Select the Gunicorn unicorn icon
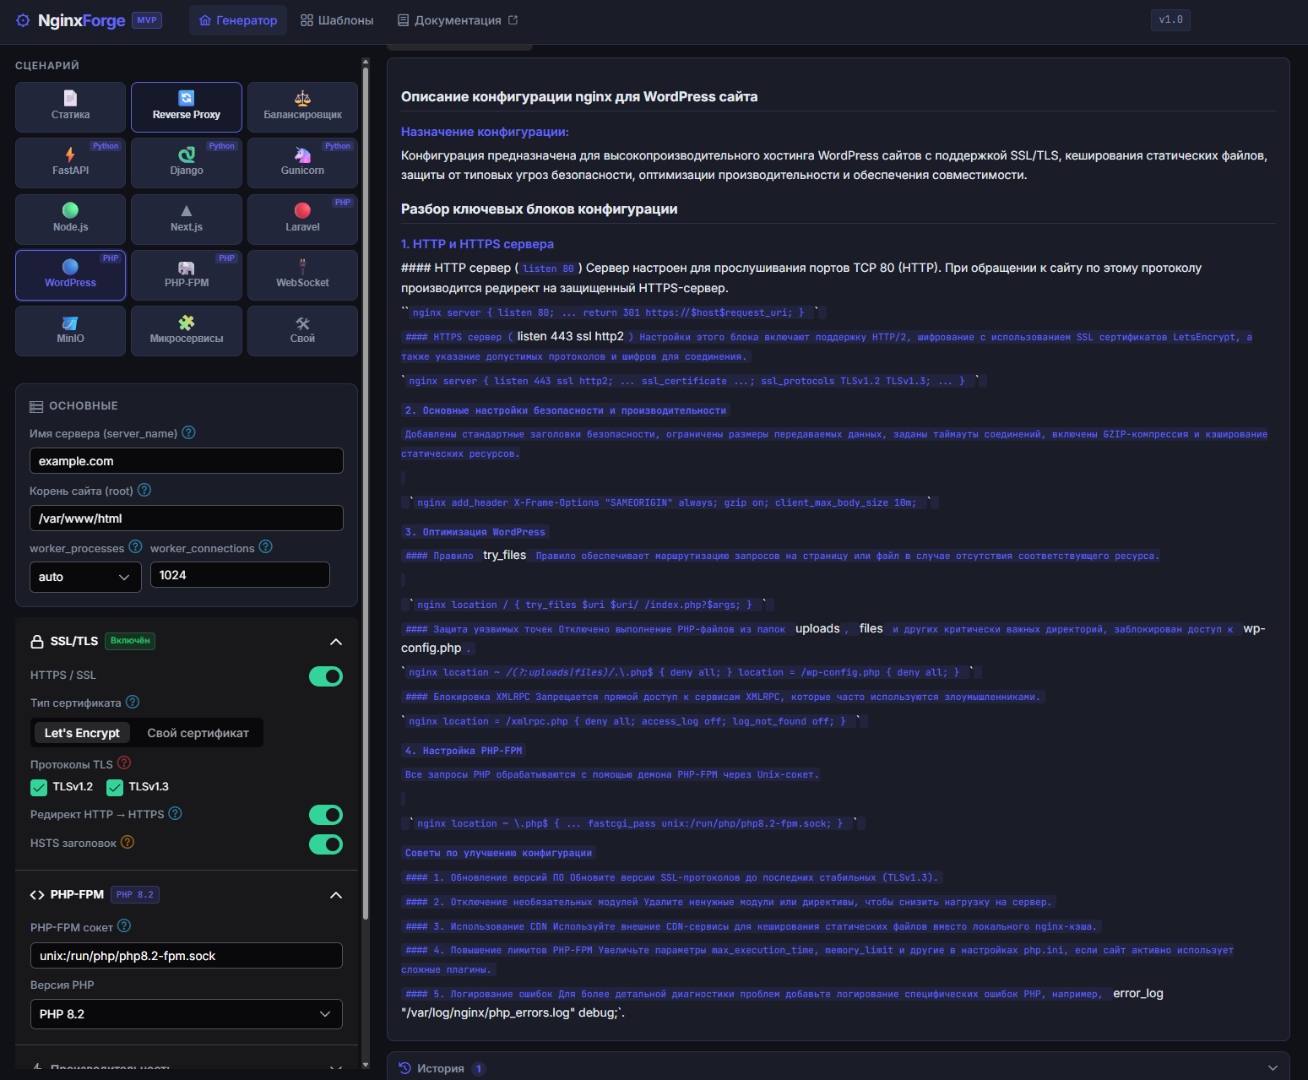 (302, 154)
